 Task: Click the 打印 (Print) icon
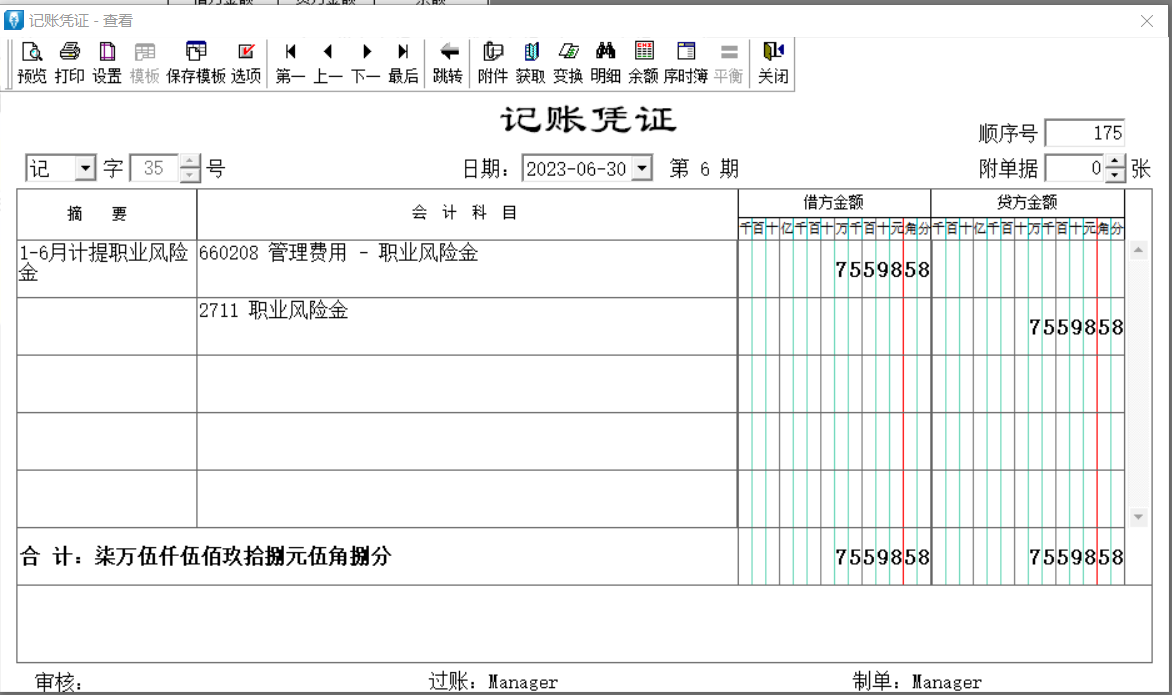(x=69, y=62)
